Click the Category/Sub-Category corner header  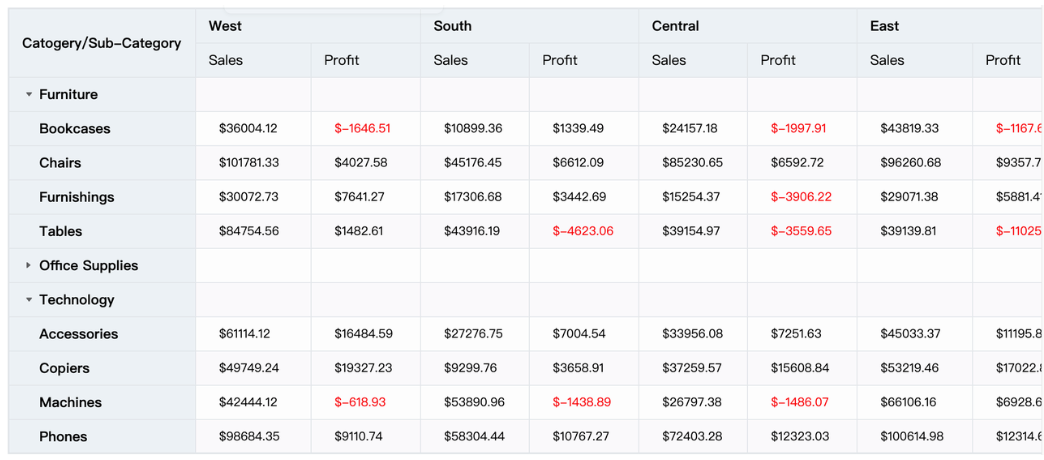click(102, 43)
